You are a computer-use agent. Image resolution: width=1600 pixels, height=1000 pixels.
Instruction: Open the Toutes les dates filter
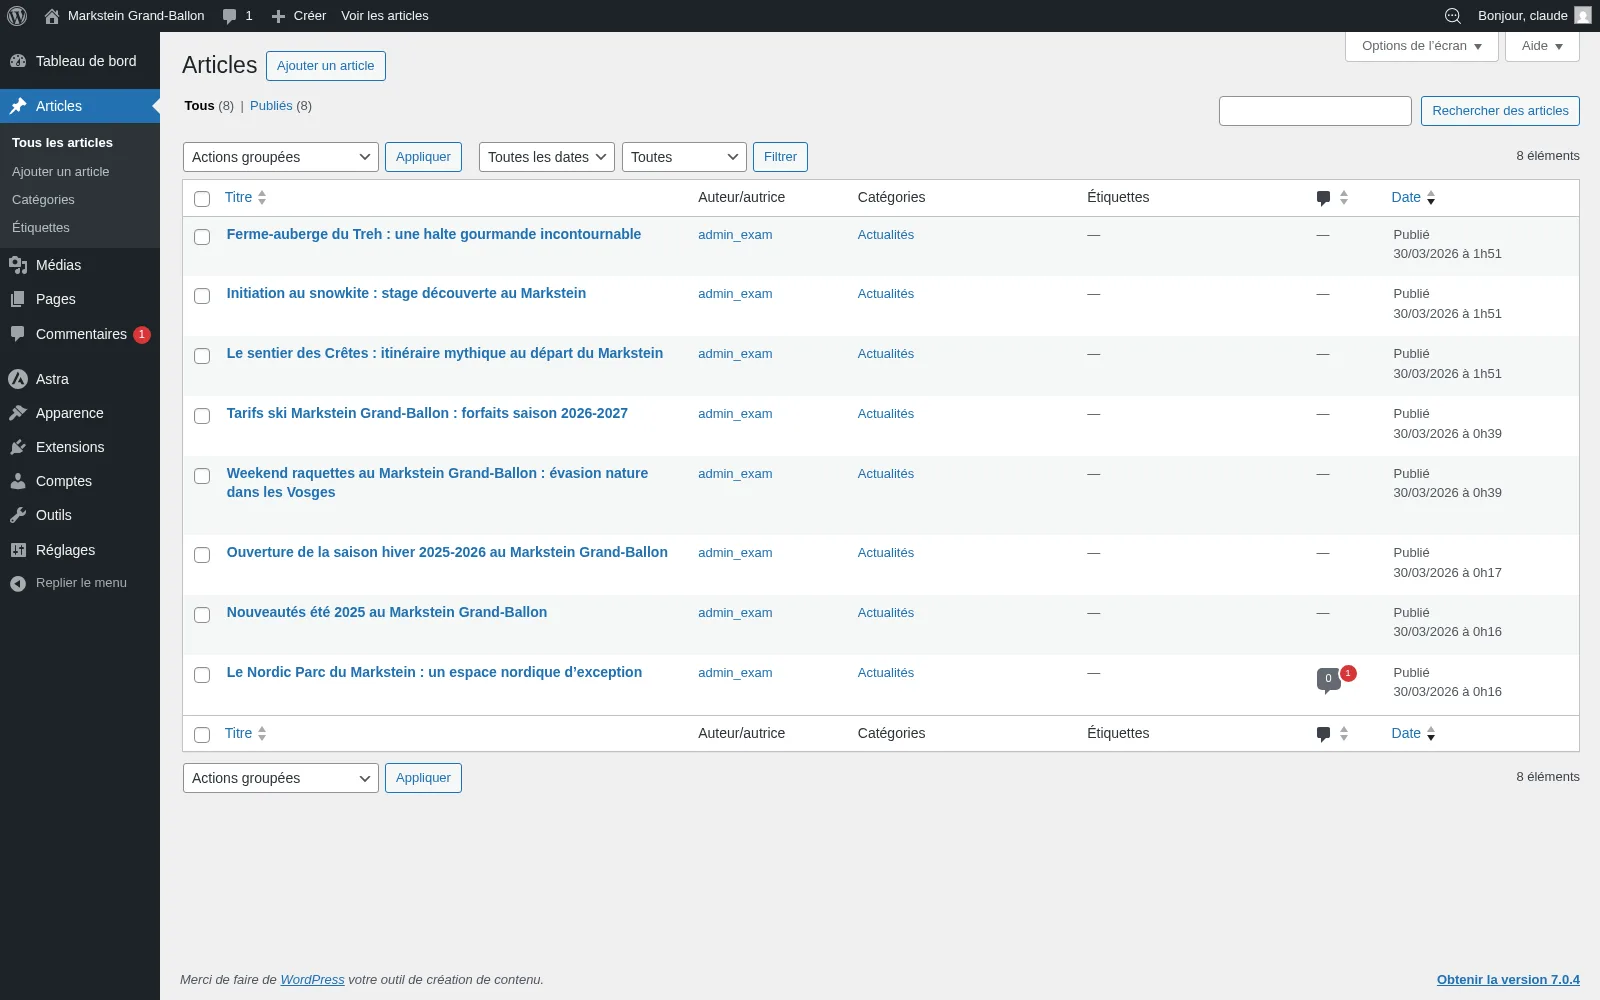click(x=547, y=157)
